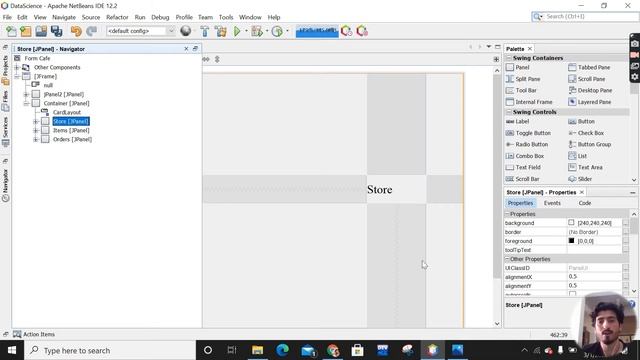
Task: Collapse the Swing Controls palette section
Action: pos(509,112)
